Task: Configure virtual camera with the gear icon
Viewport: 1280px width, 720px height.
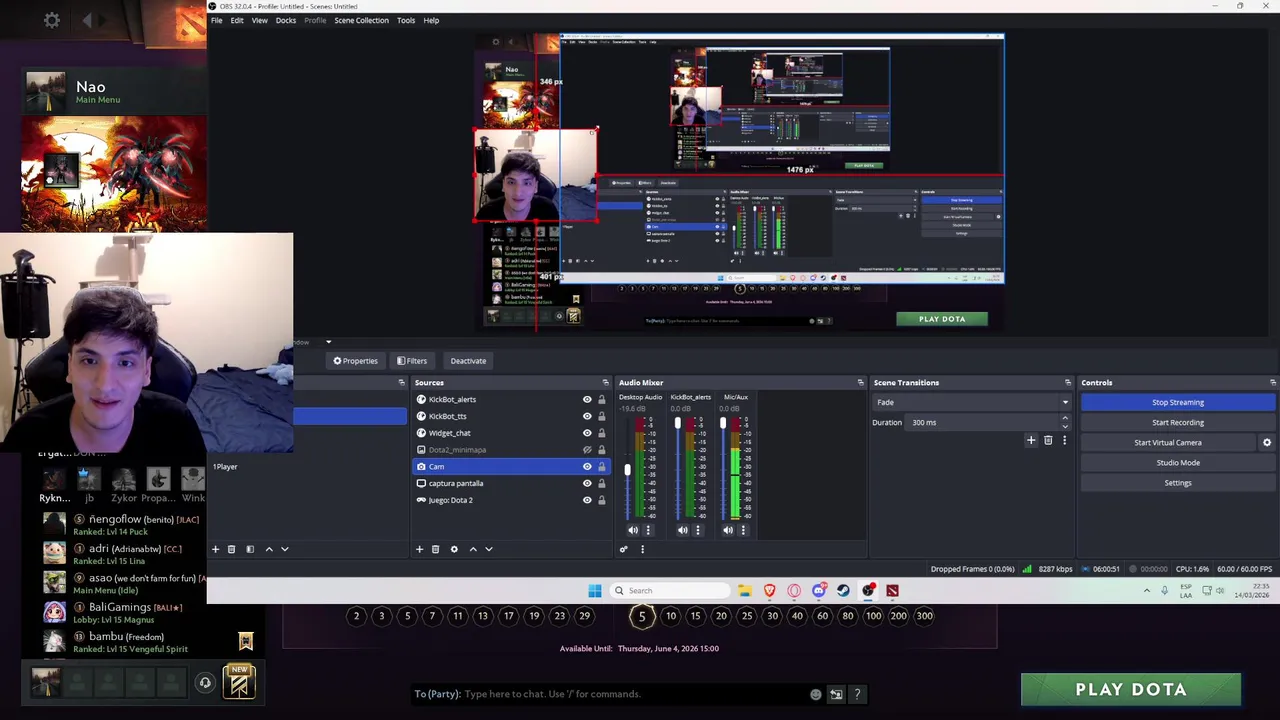Action: [1267, 442]
